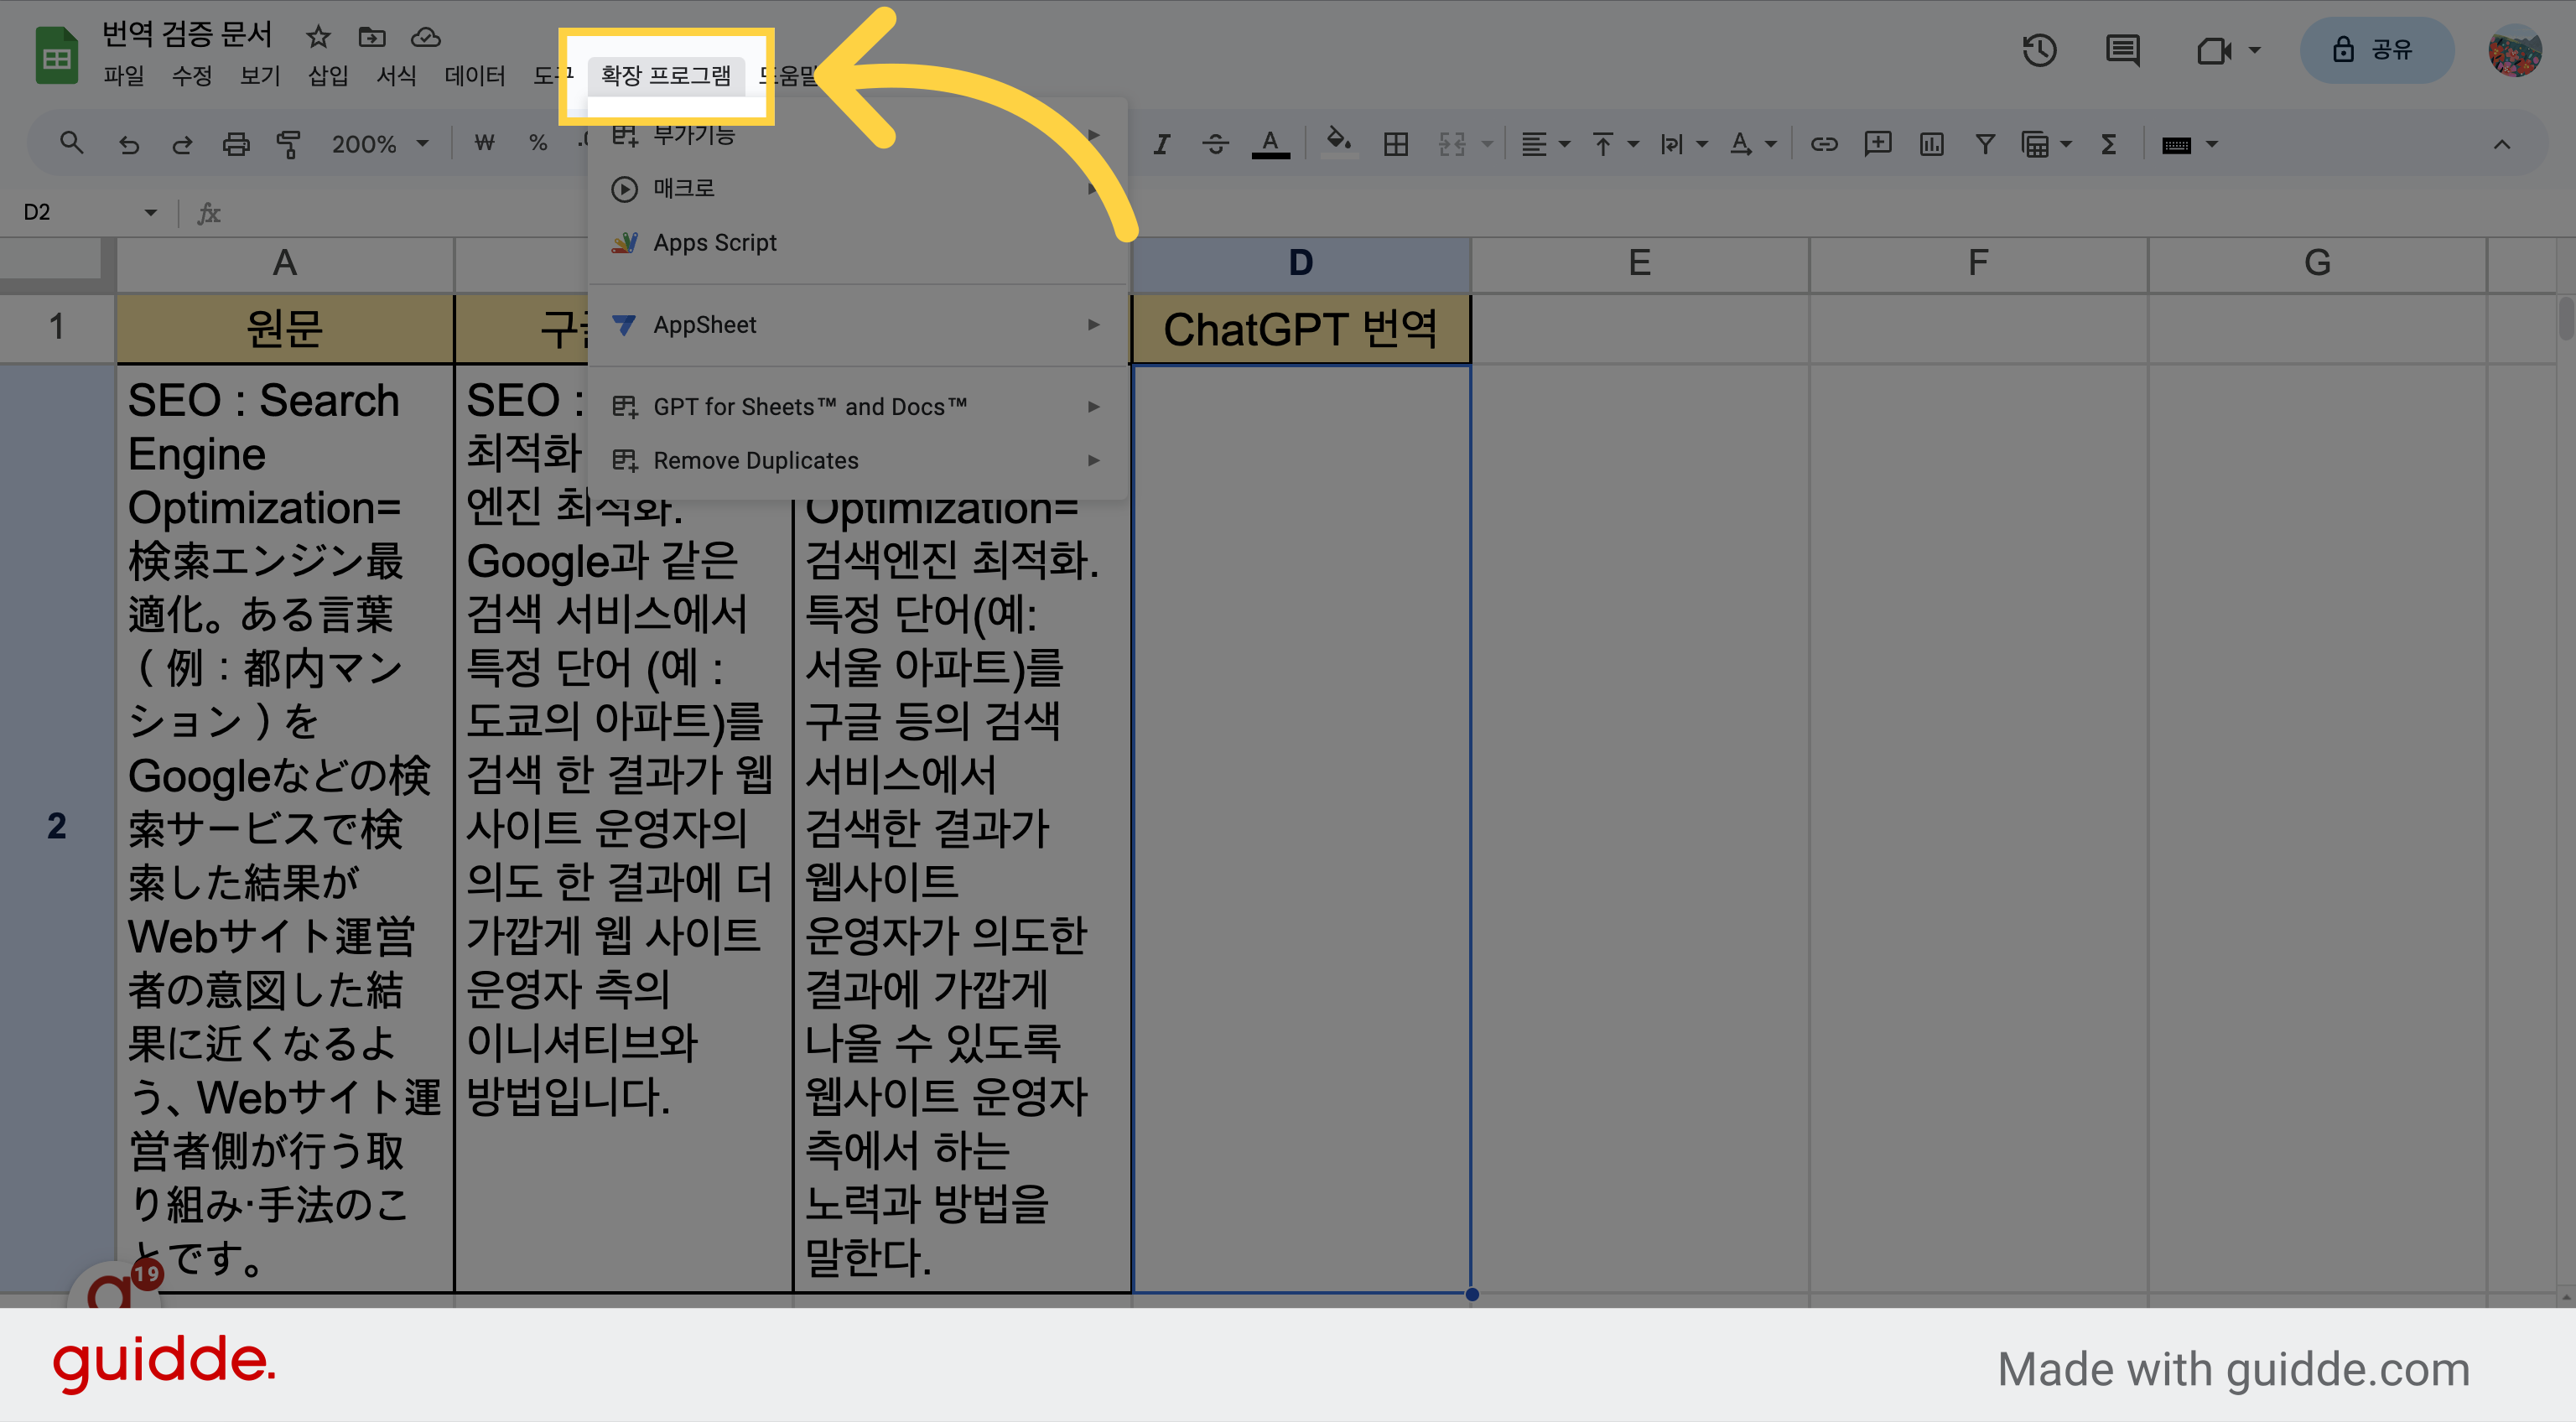Open the comments panel icon

[2122, 50]
